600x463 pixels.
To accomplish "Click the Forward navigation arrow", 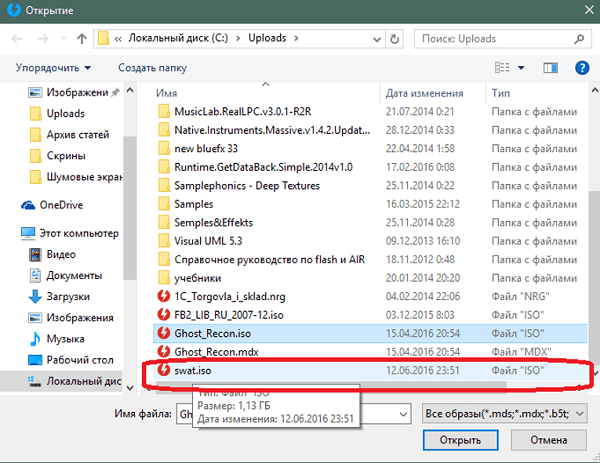I will 43,39.
